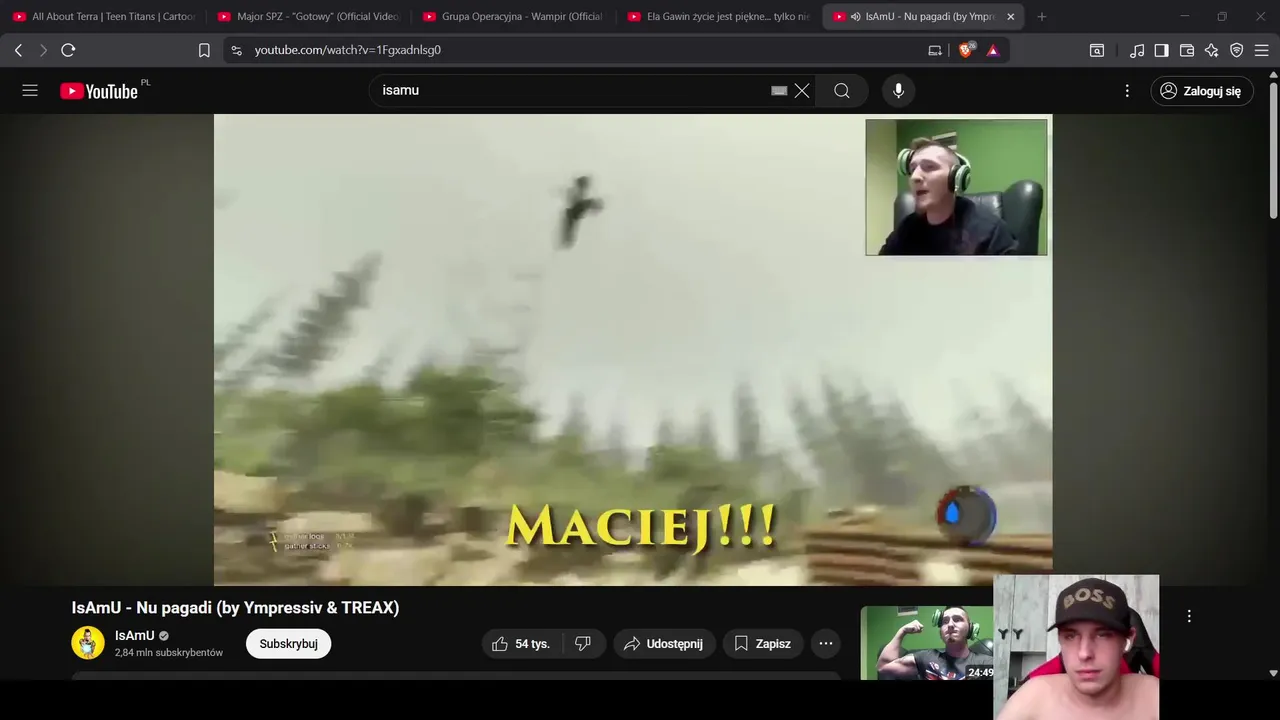Toggle the browser sidebar panel

[x=1162, y=50]
